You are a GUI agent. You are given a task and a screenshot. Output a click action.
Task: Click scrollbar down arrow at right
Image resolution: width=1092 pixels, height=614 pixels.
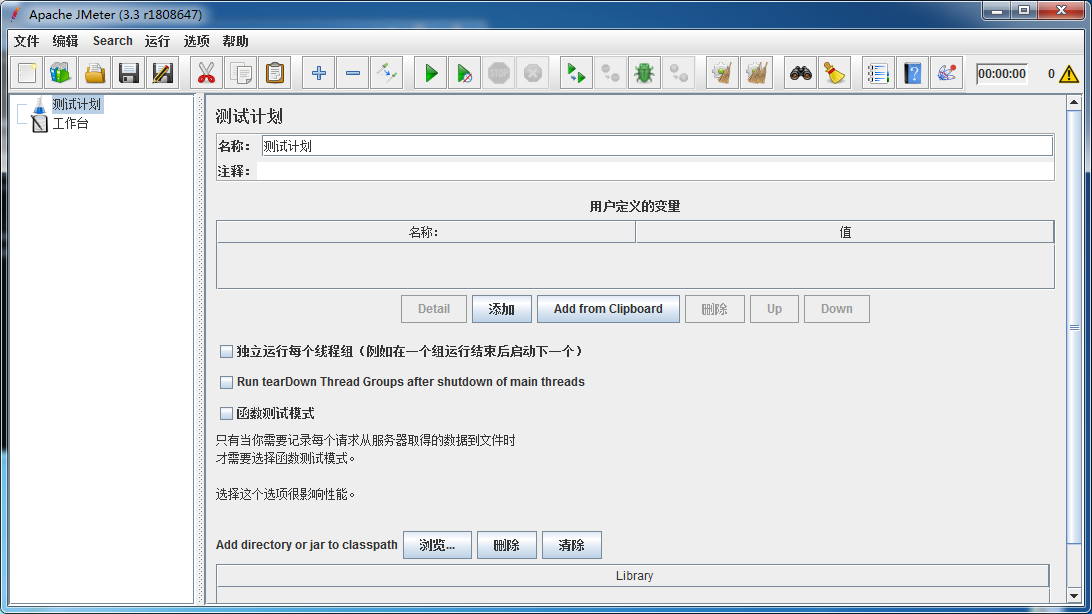tap(1074, 596)
